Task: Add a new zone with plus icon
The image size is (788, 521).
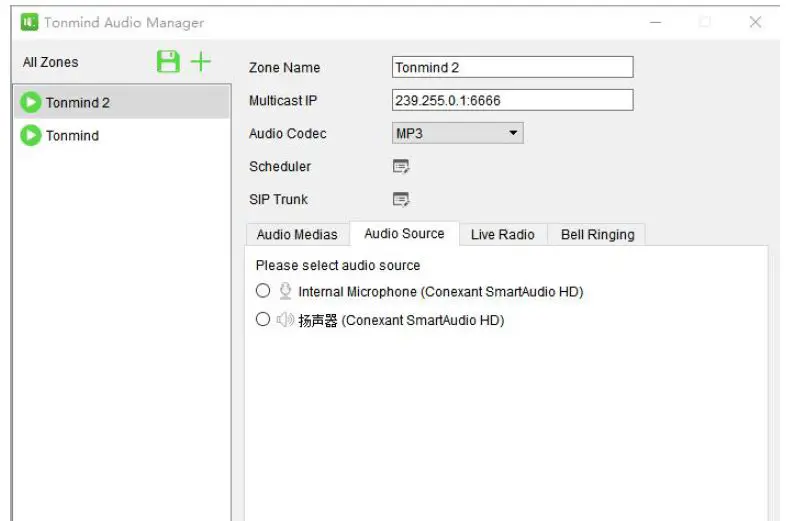Action: point(201,61)
